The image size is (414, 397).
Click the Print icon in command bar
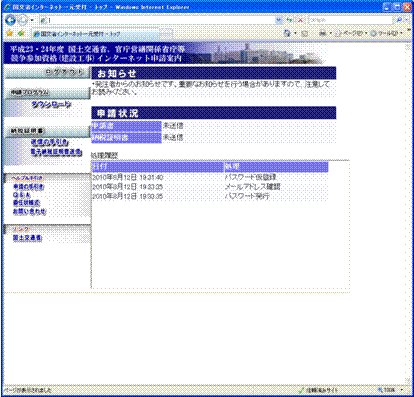322,33
